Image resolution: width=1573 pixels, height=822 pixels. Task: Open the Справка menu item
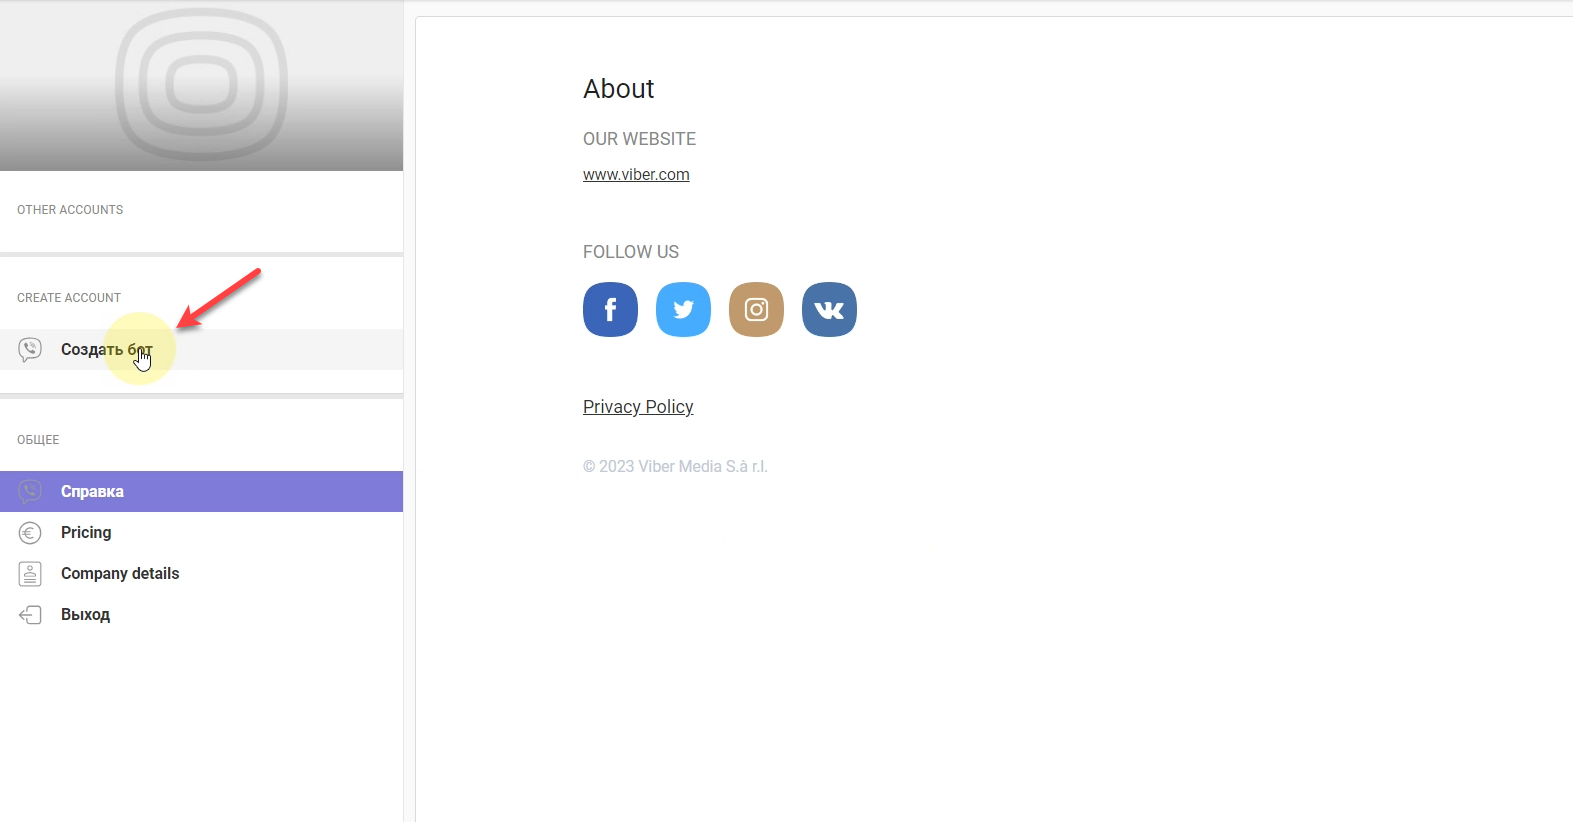[201, 491]
